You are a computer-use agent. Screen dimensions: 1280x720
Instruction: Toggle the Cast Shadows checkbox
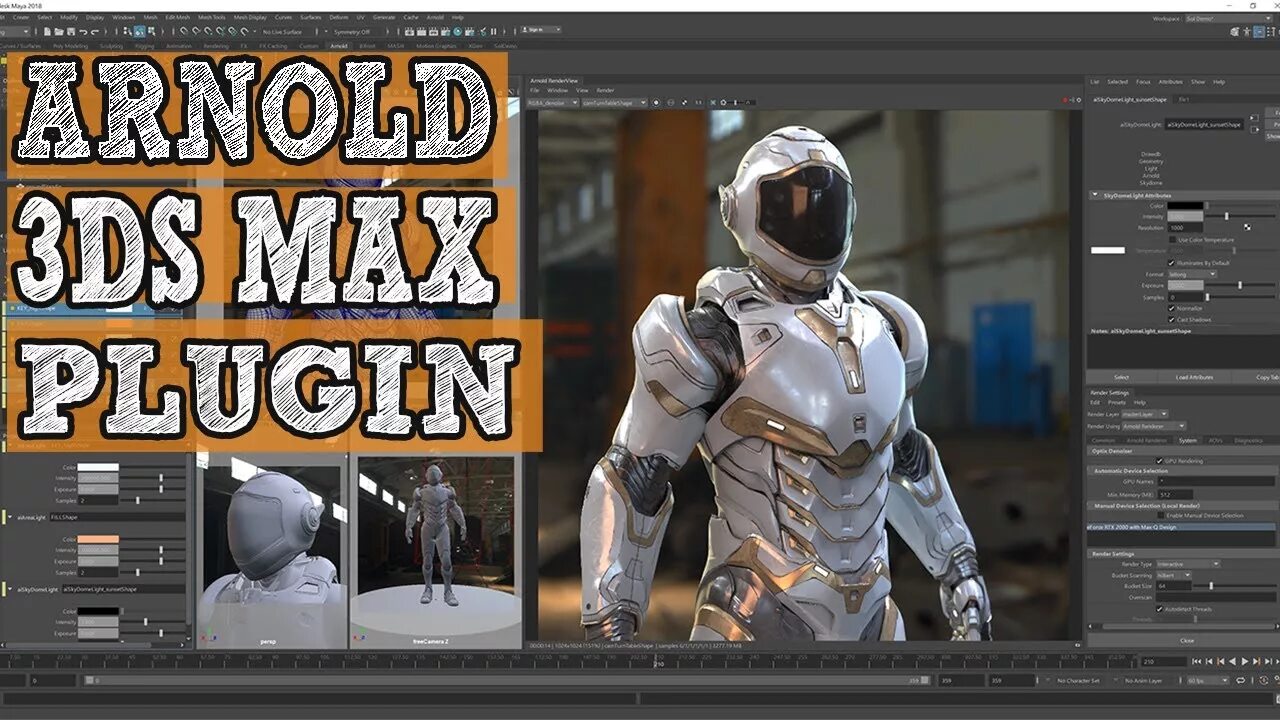[1171, 320]
